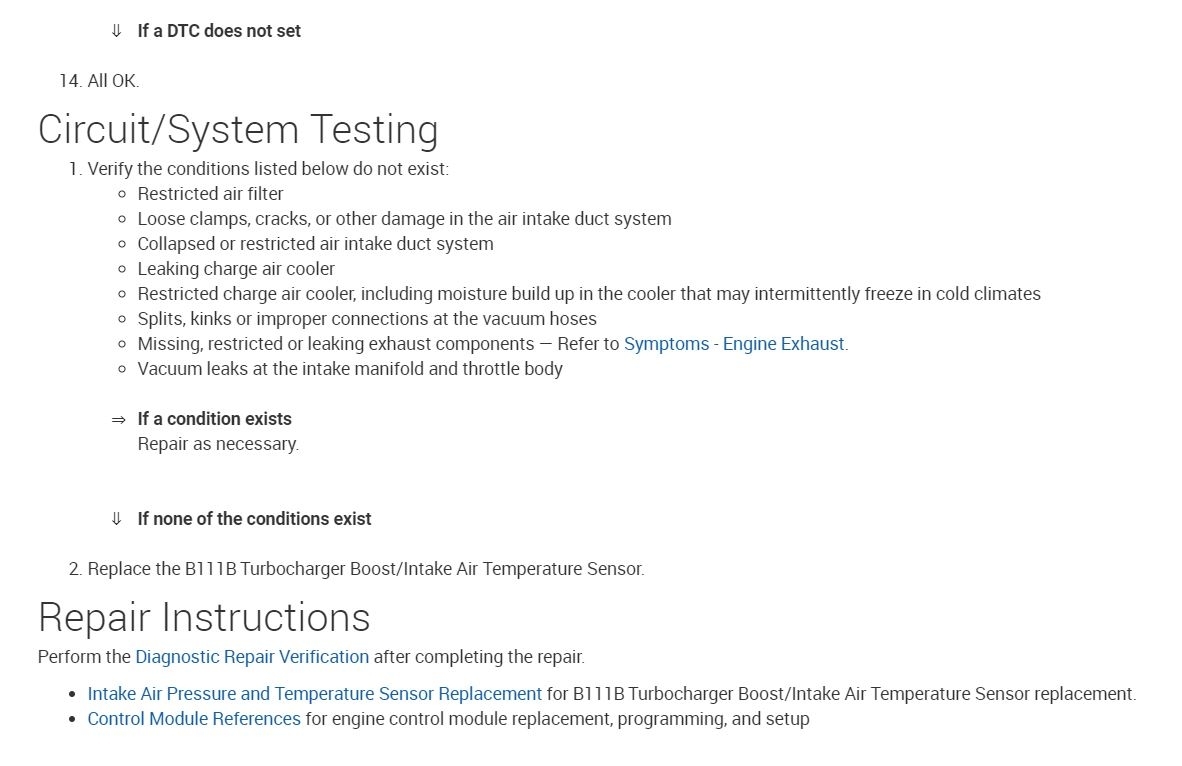Click 'Verify the conditions listed below' step
The width and height of the screenshot is (1182, 766).
tap(268, 169)
